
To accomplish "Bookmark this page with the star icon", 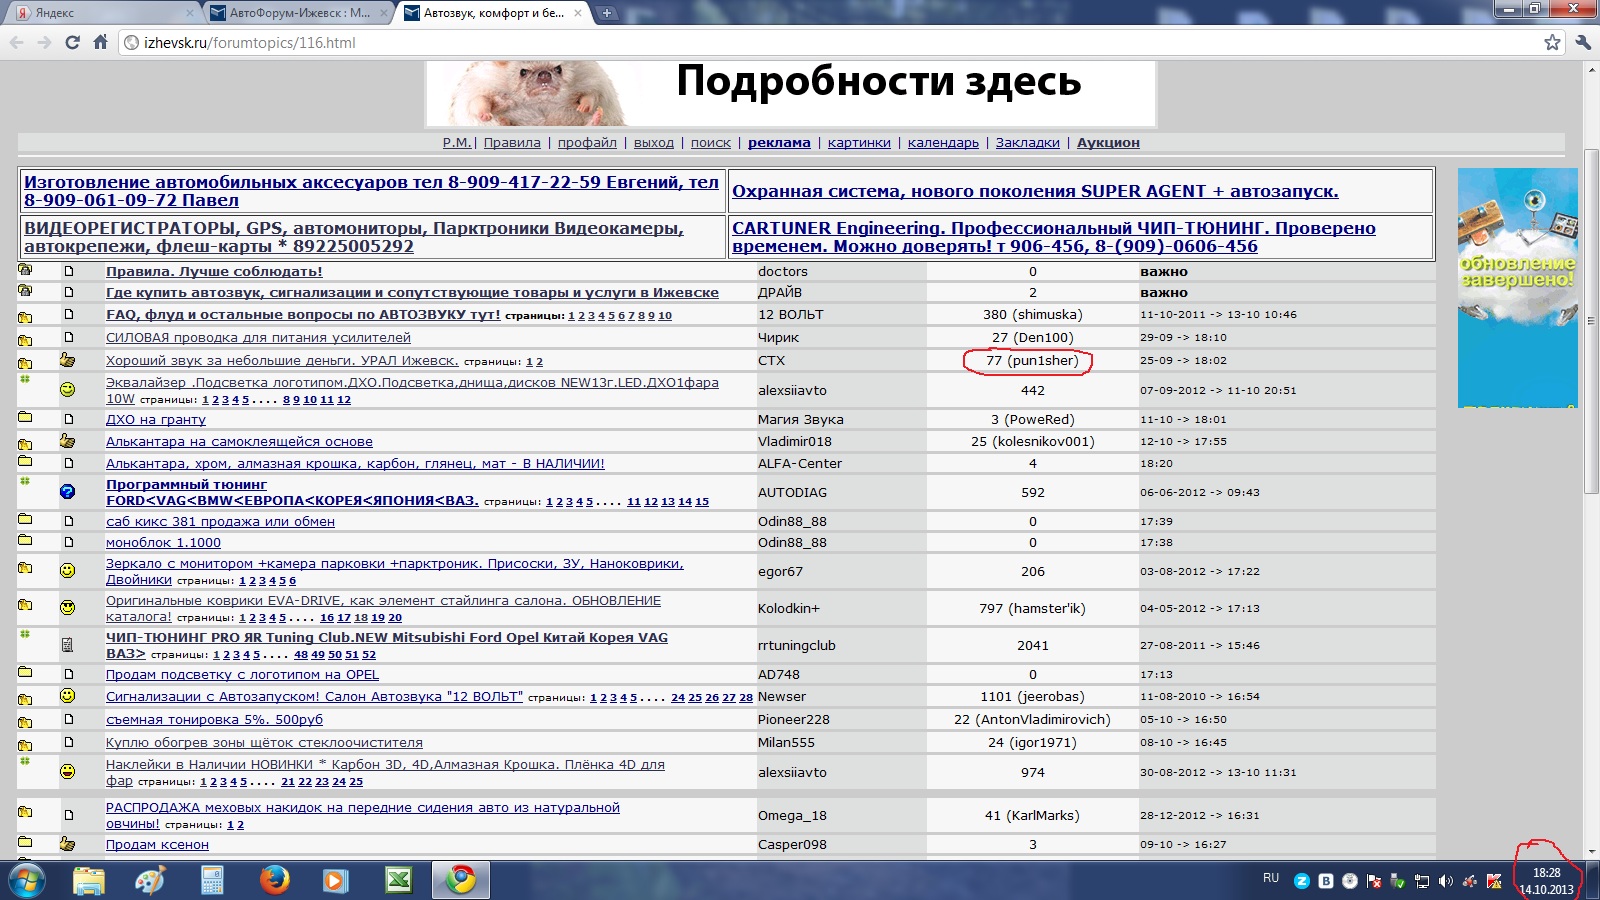I will pyautogui.click(x=1552, y=42).
